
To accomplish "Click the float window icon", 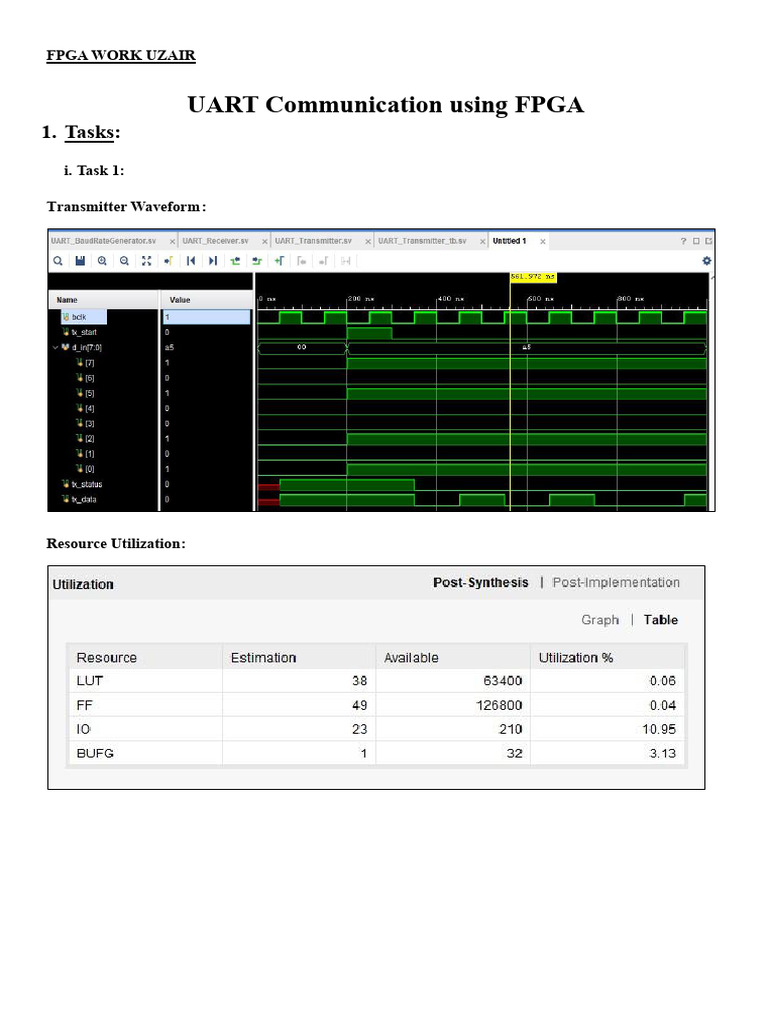I will pos(709,241).
